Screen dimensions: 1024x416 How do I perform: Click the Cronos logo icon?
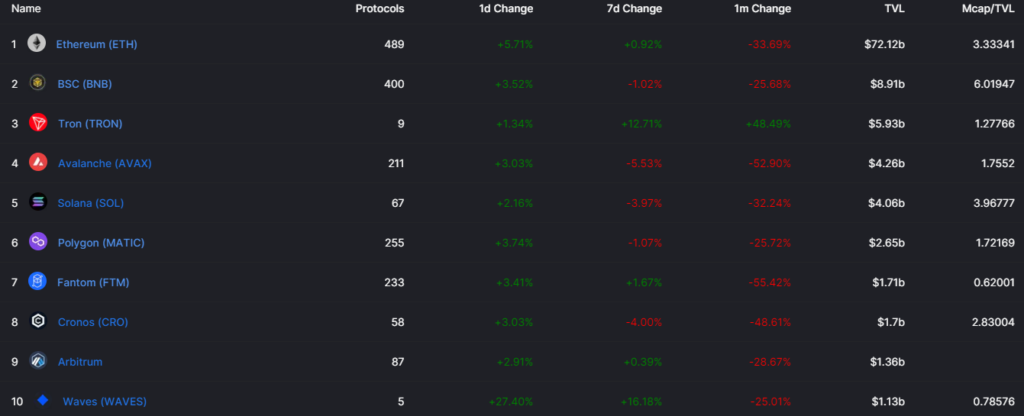click(38, 322)
